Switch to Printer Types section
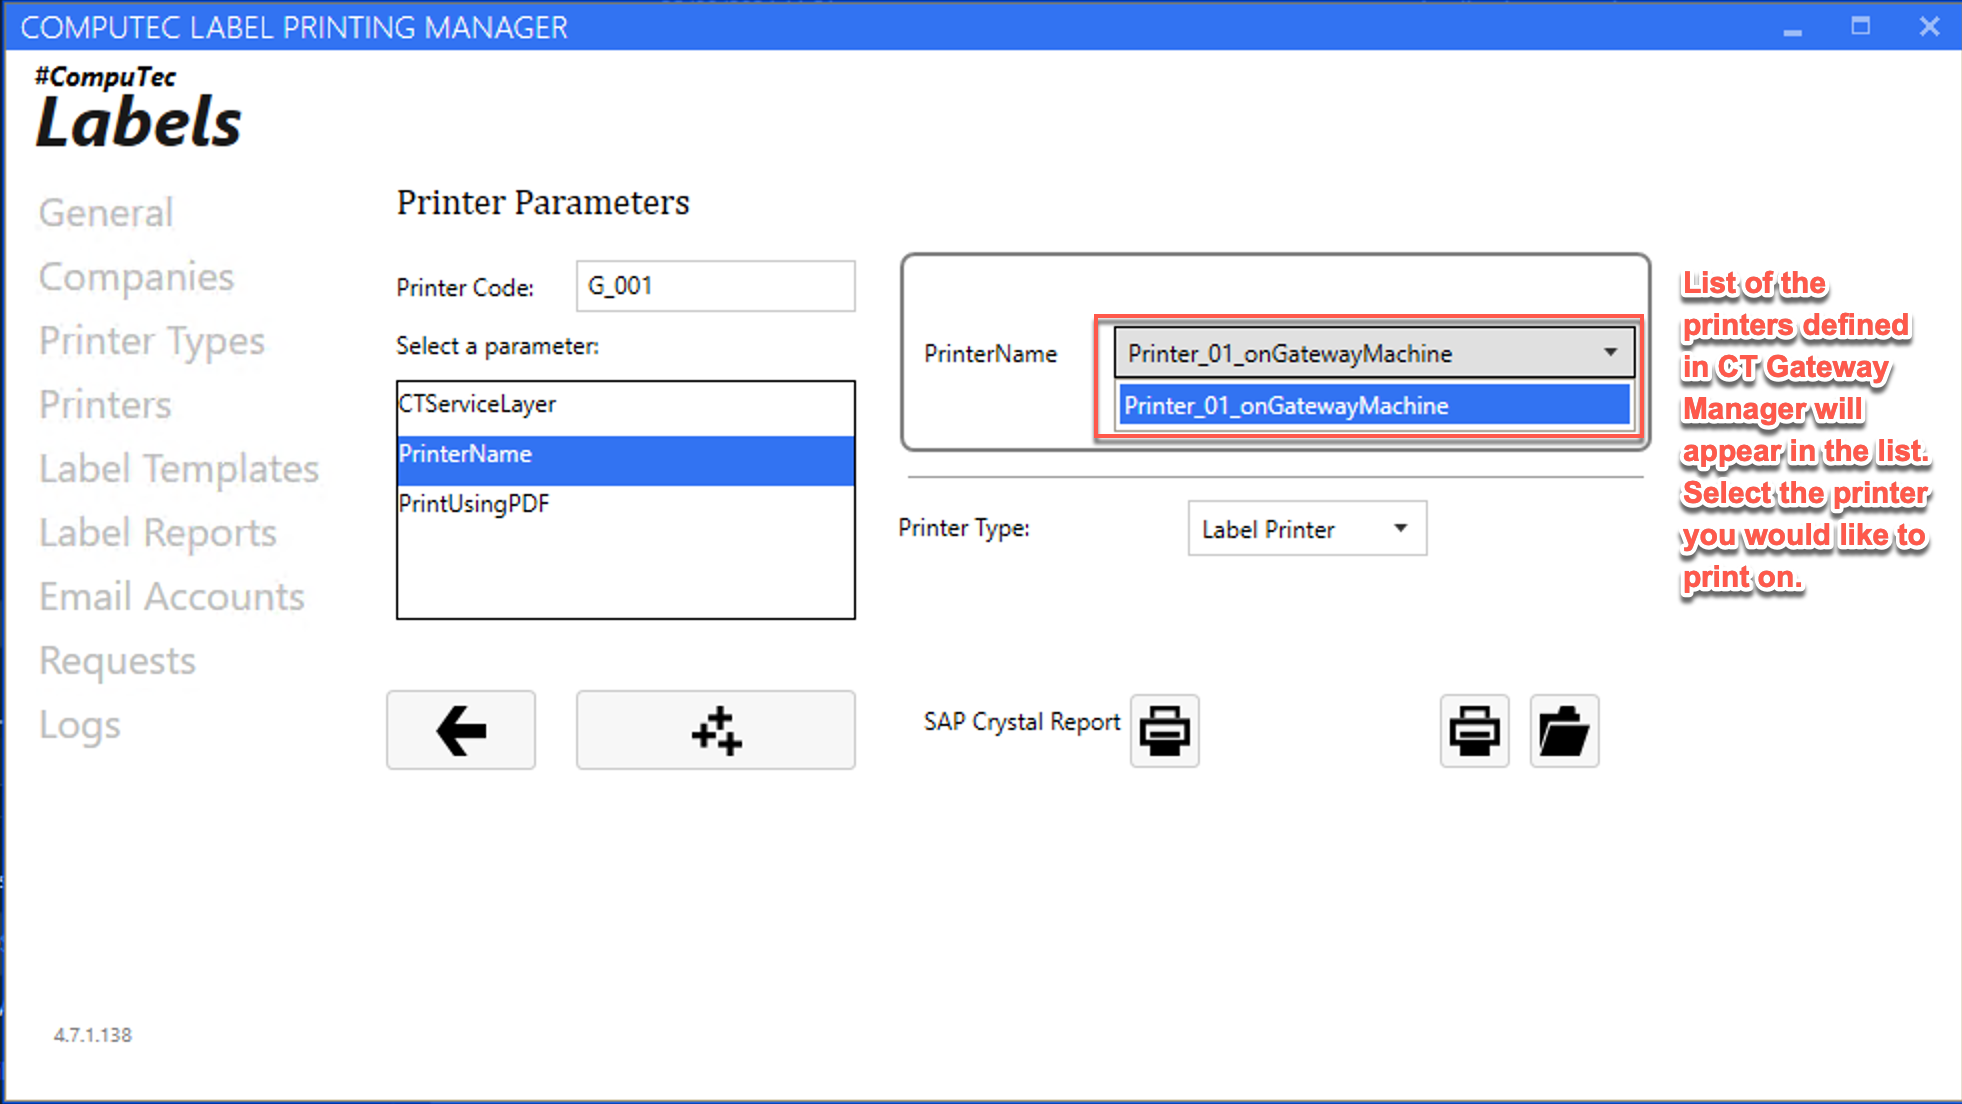 coord(152,341)
